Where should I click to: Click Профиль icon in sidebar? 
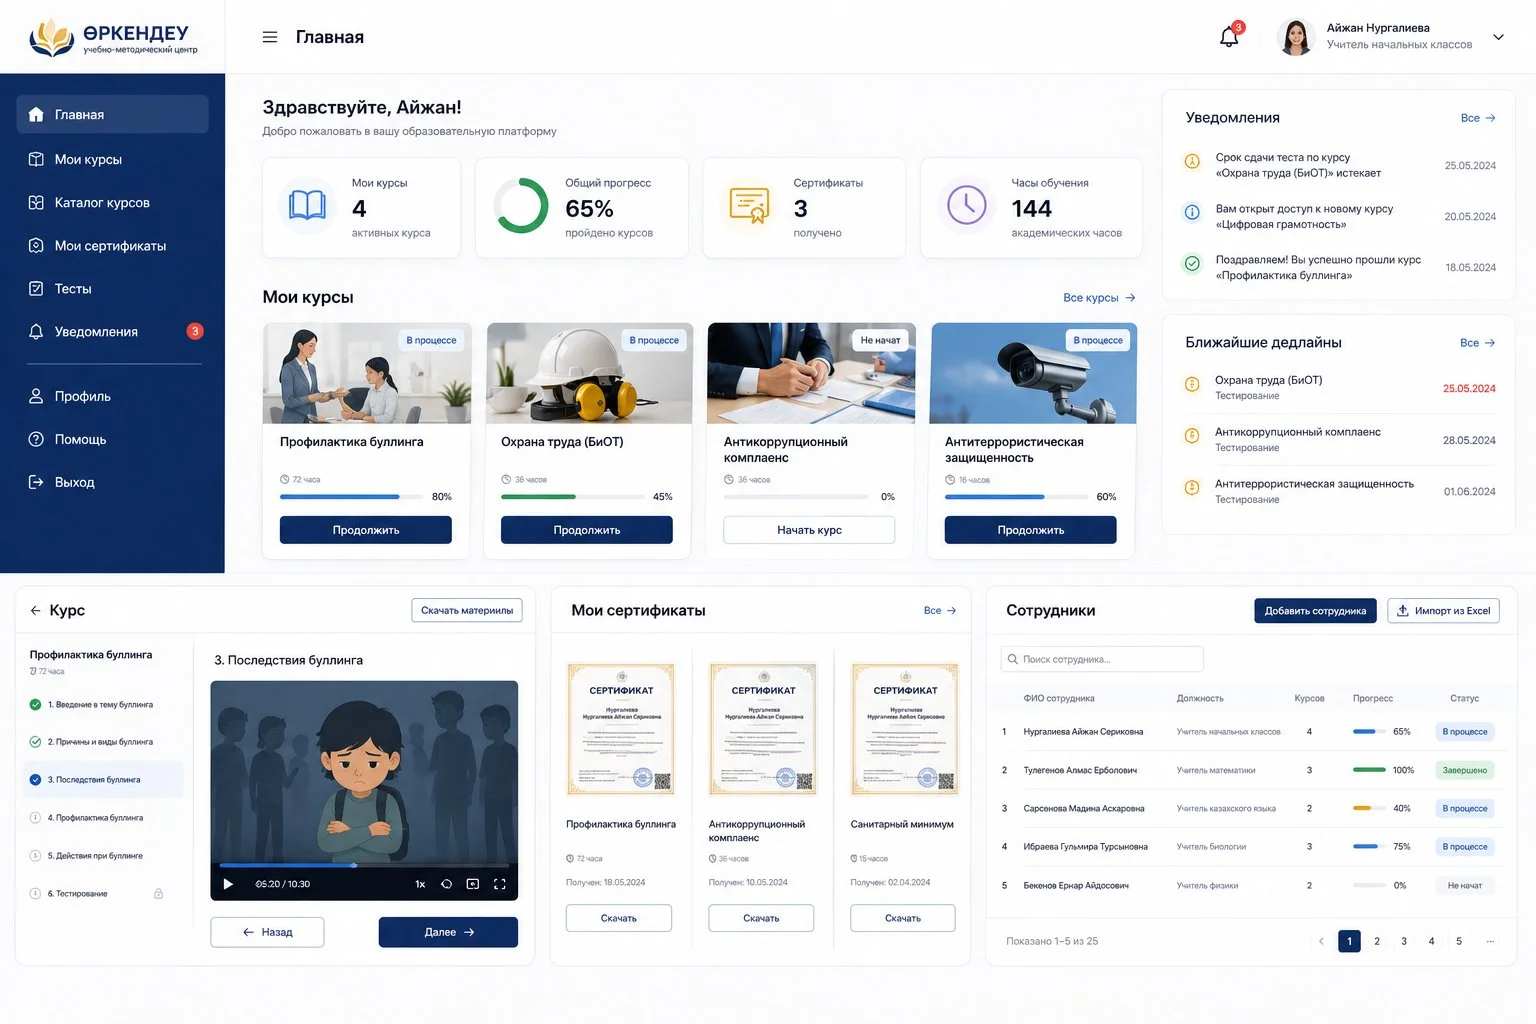pos(36,396)
